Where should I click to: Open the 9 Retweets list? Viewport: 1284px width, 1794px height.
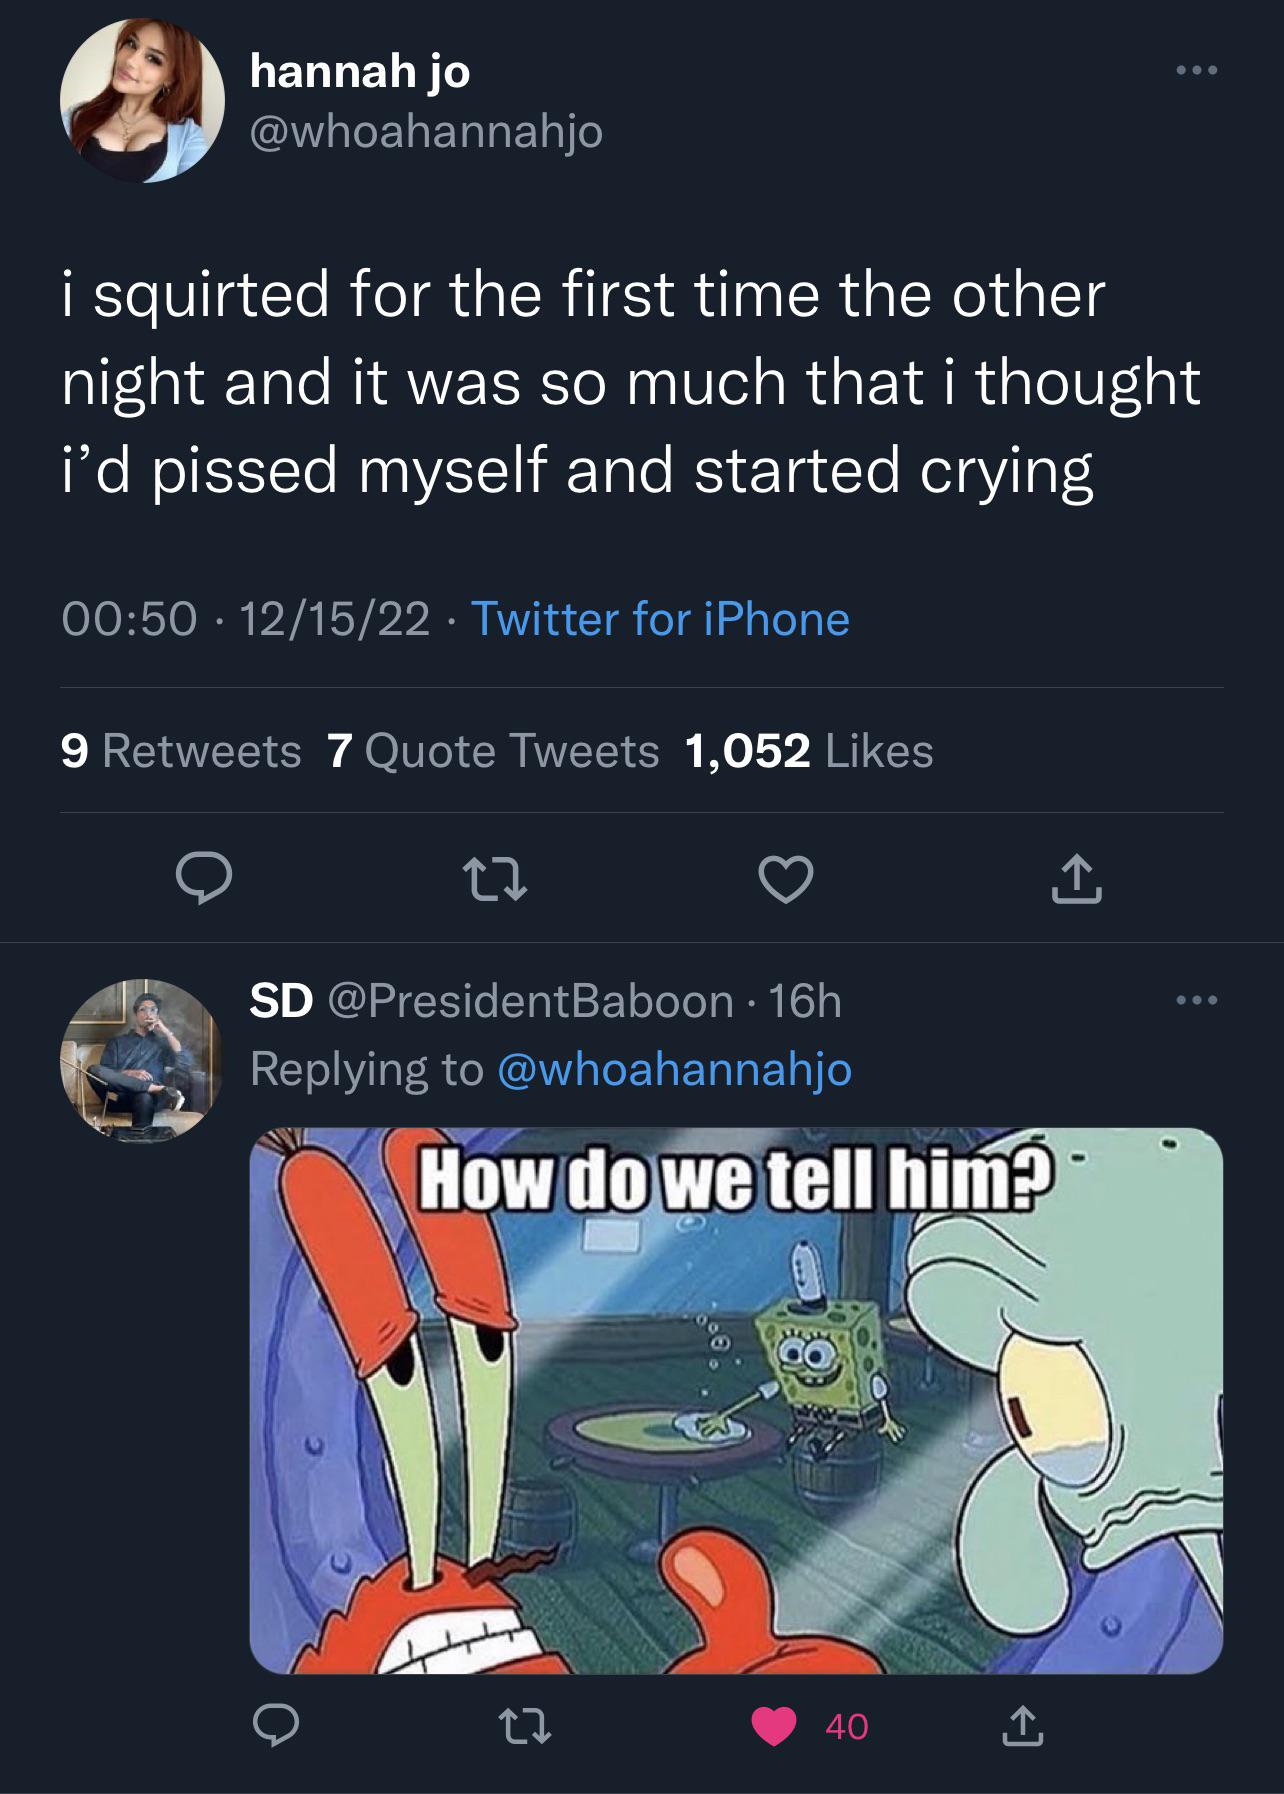point(181,751)
